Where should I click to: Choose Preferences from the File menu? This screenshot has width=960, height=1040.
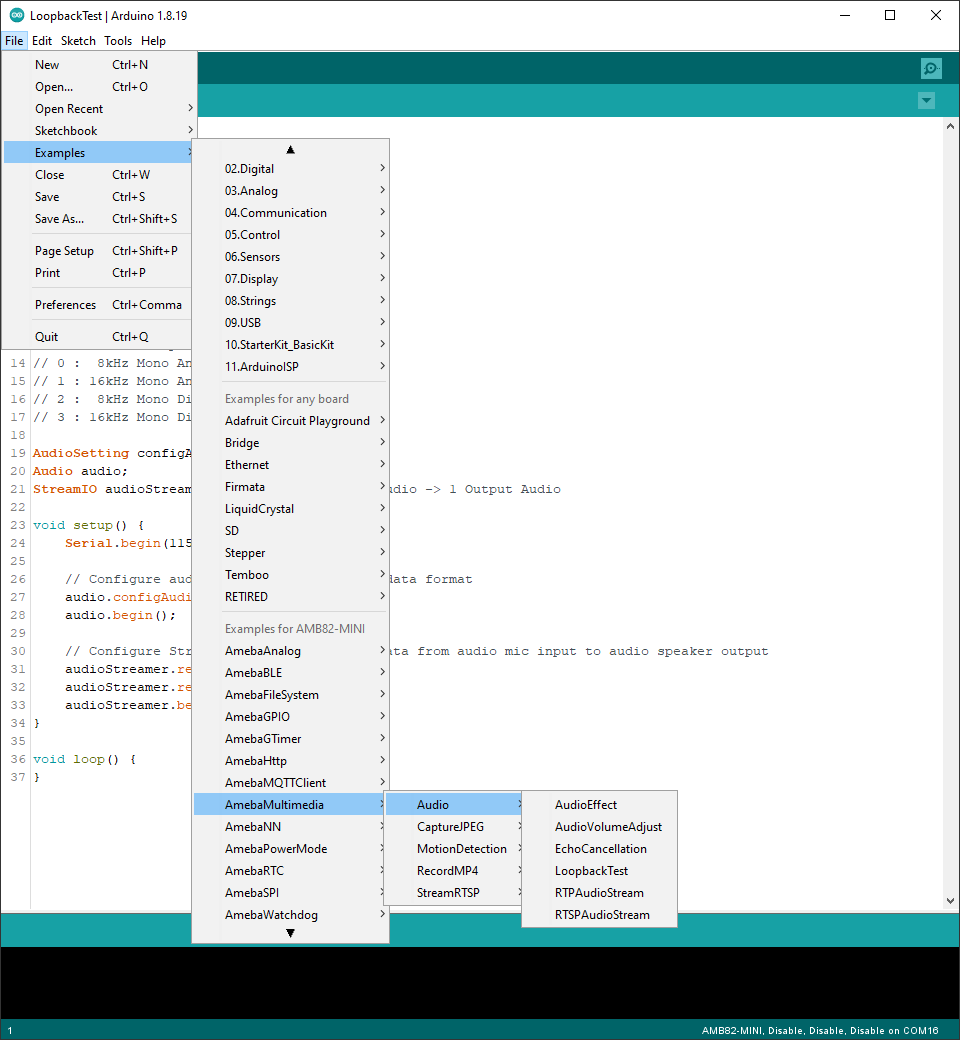coord(66,305)
